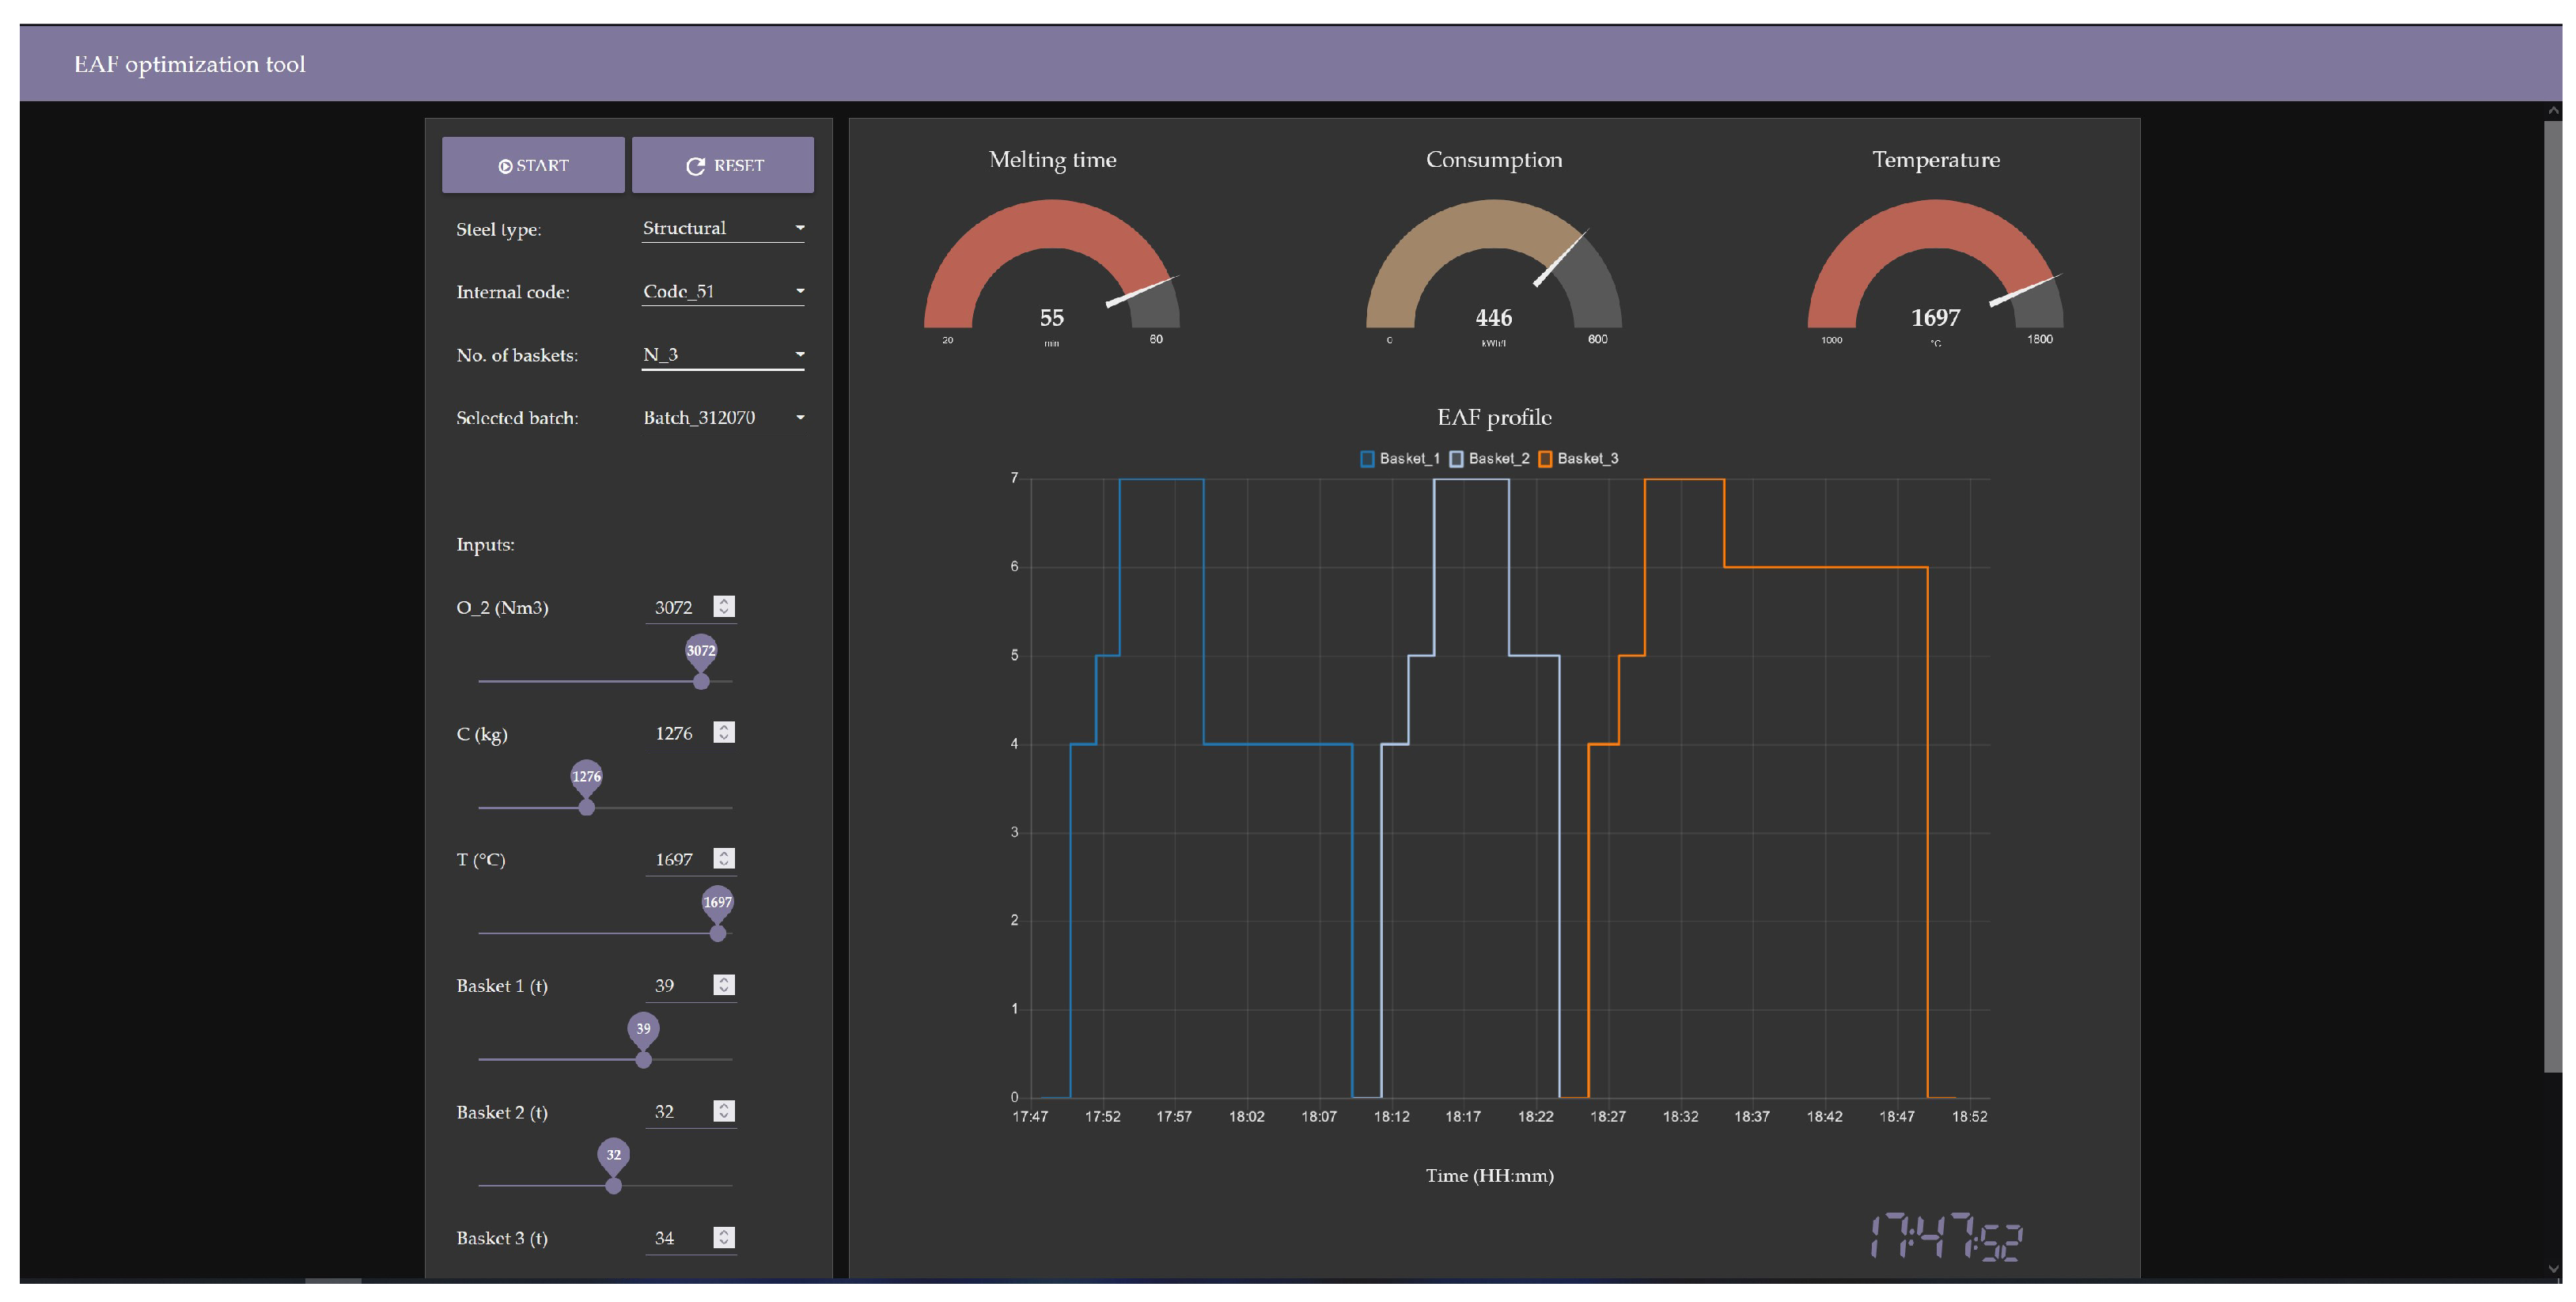This screenshot has height=1302, width=2576.
Task: Click the O_2 slider handle
Action: (701, 681)
